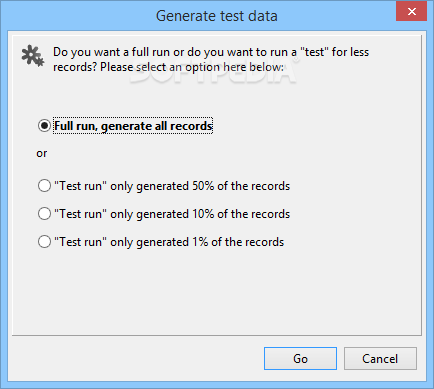Screen dimensions: 434x389
Task: Click the gear cogs icon beside the question
Action: [x=33, y=56]
